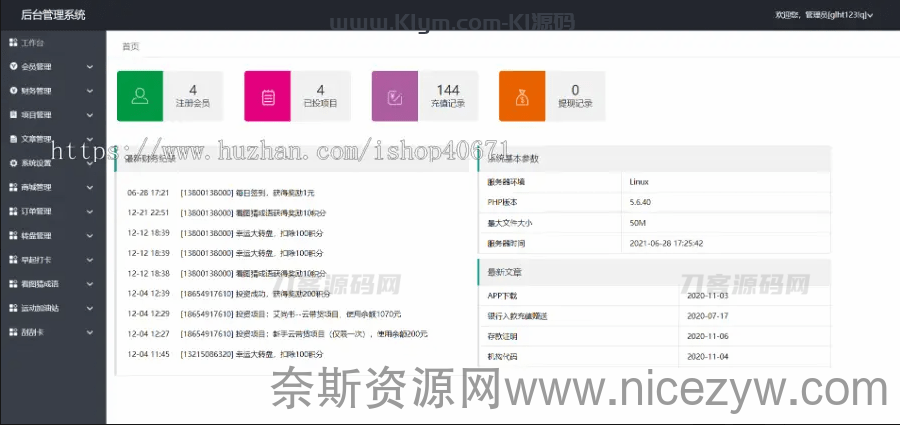
Task: Expand the 财务管理 menu chevron
Action: pos(90,91)
